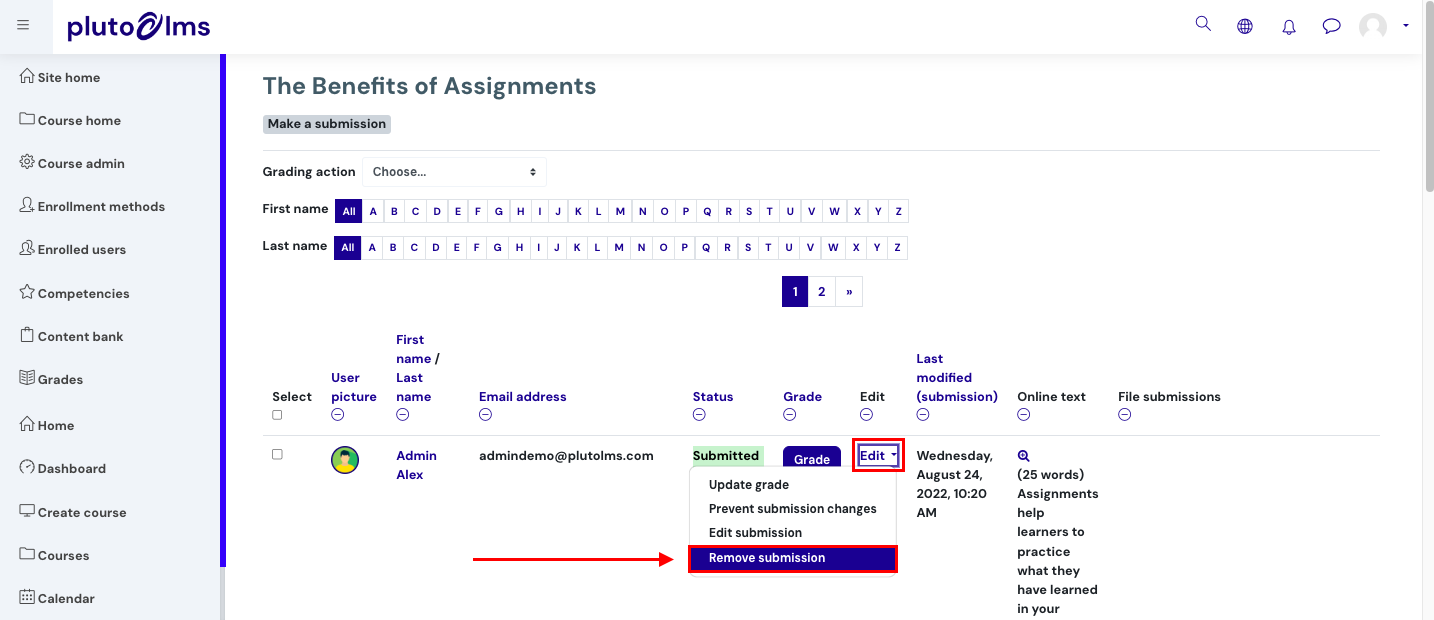Screen dimensions: 1434x620
Task: Open Course home in sidebar
Action: [x=70, y=120]
